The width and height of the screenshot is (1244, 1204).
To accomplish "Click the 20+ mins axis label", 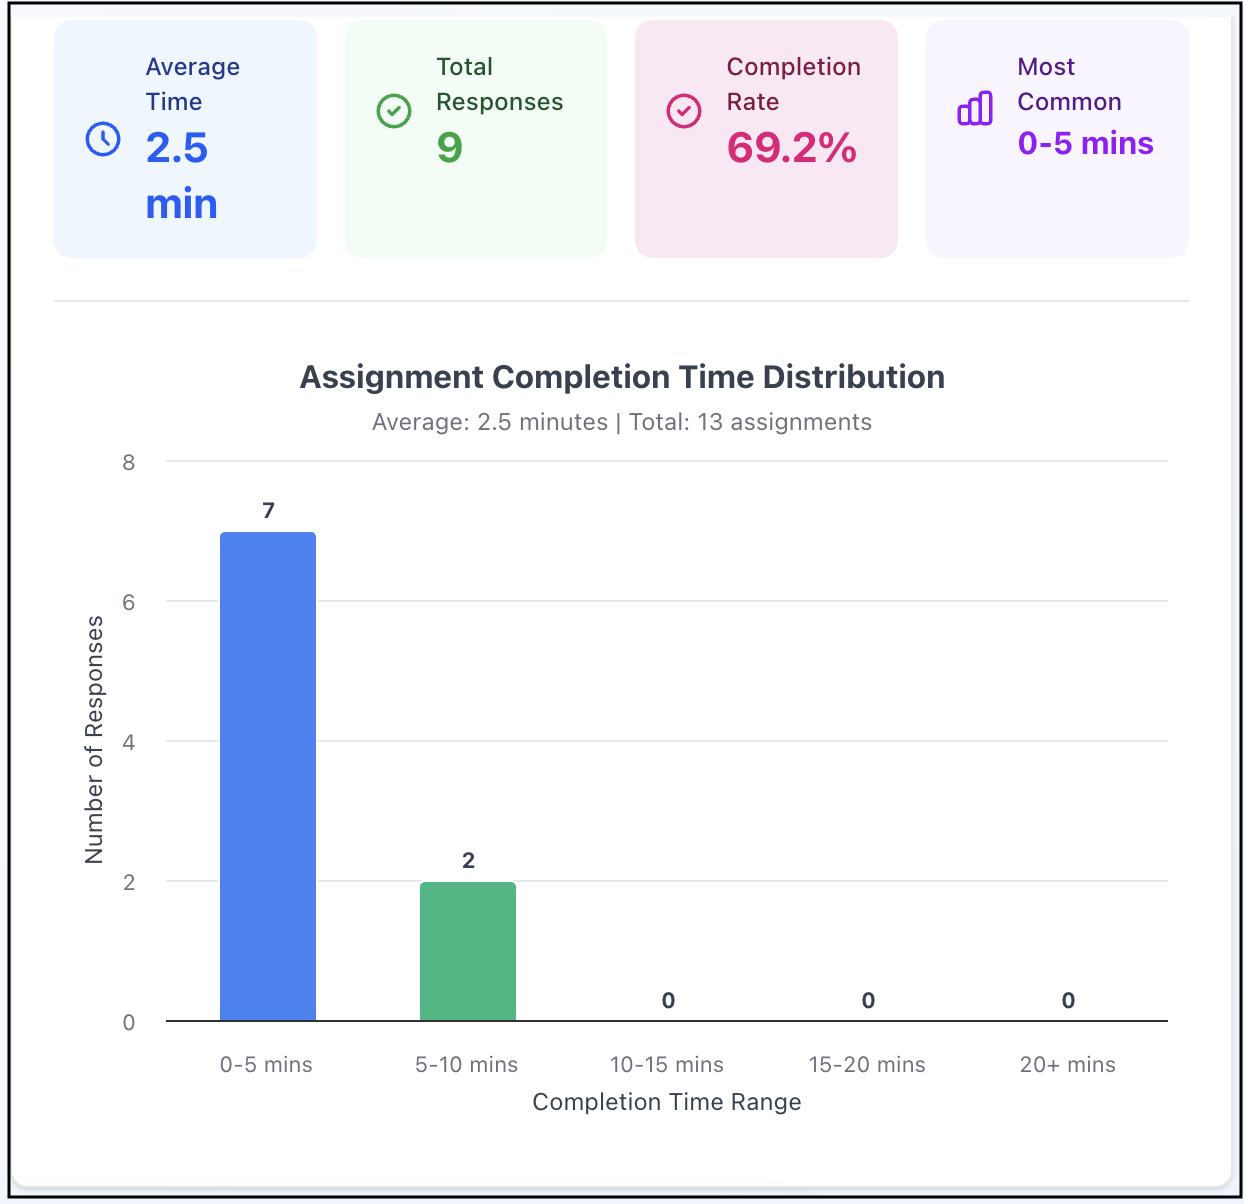I will [1067, 1065].
